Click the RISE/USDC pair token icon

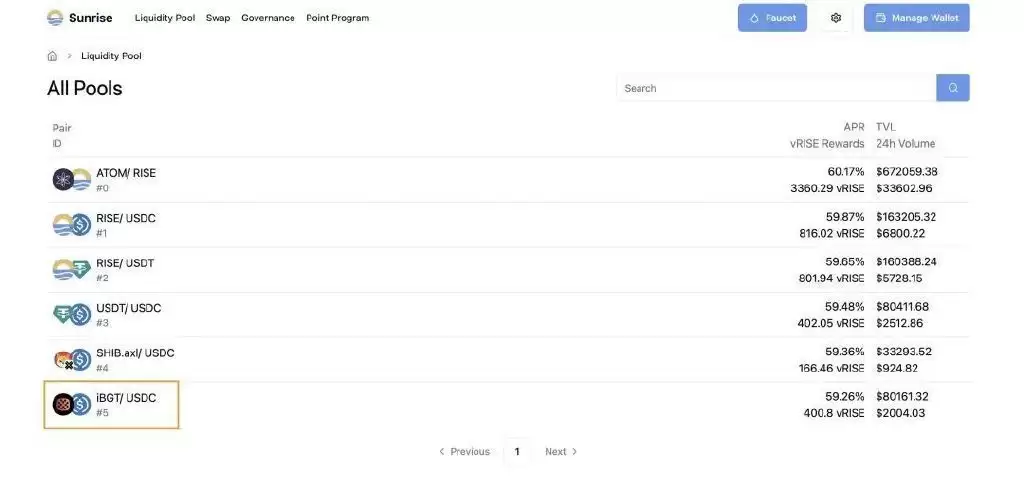[x=71, y=225]
